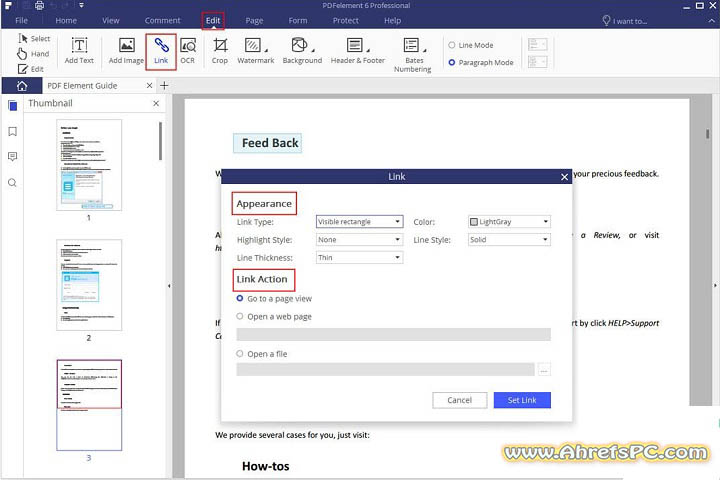This screenshot has width=720, height=480.
Task: Switch to the Home tab
Action: 66,21
